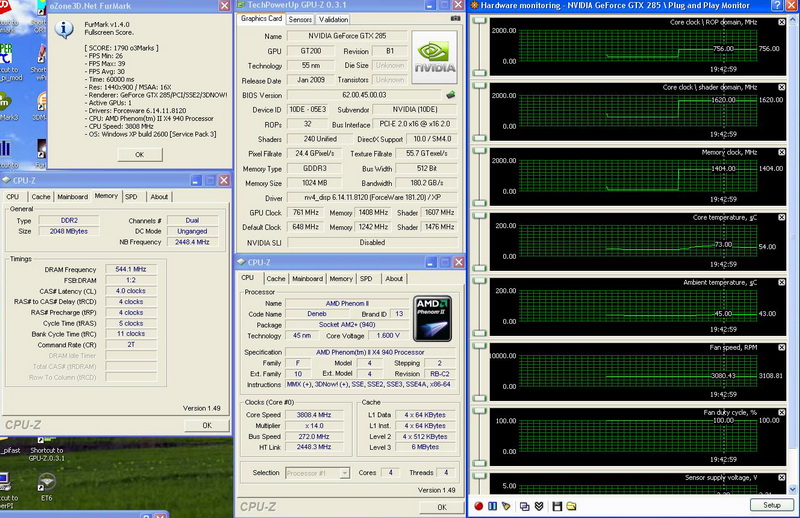Click the GPU-Z camera screenshot icon
This screenshot has width=800, height=518.
pos(455,18)
